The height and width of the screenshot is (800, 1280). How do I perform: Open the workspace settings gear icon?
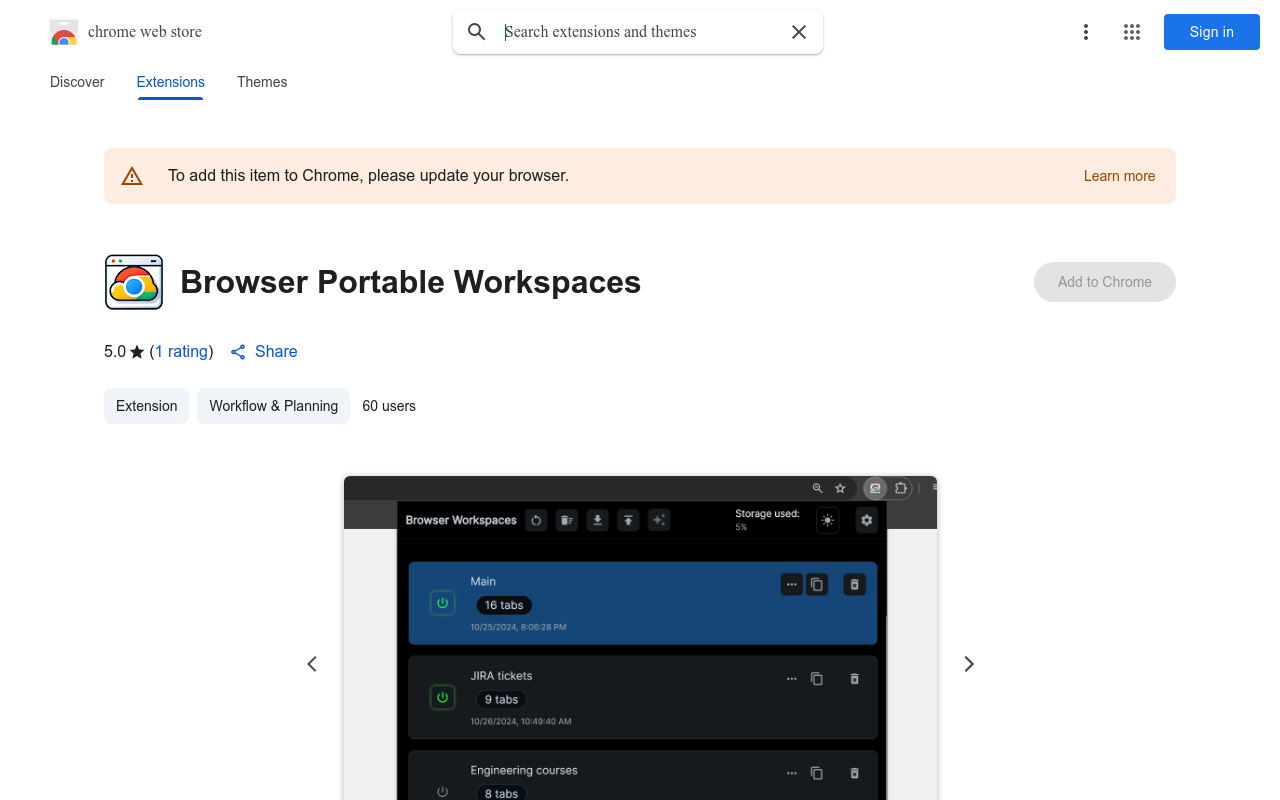tap(866, 520)
